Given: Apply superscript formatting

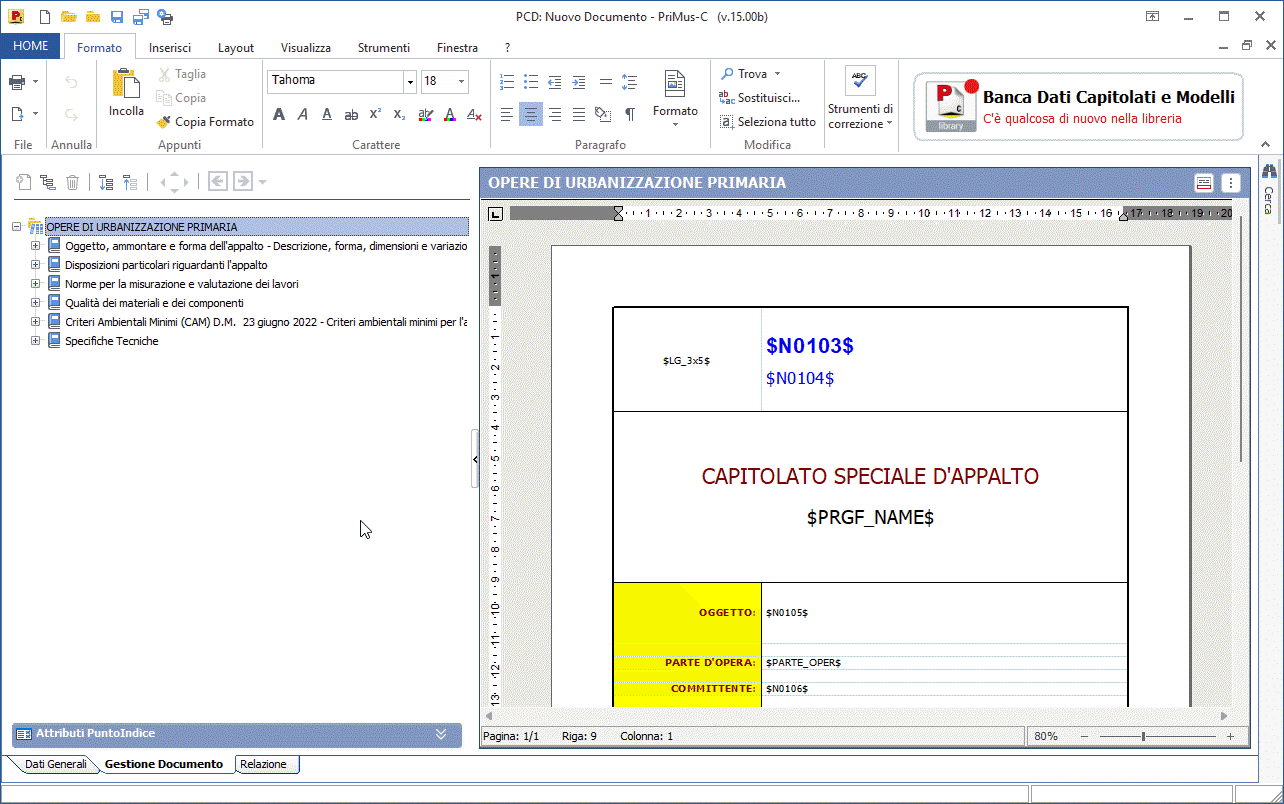Looking at the screenshot, I should (x=375, y=115).
